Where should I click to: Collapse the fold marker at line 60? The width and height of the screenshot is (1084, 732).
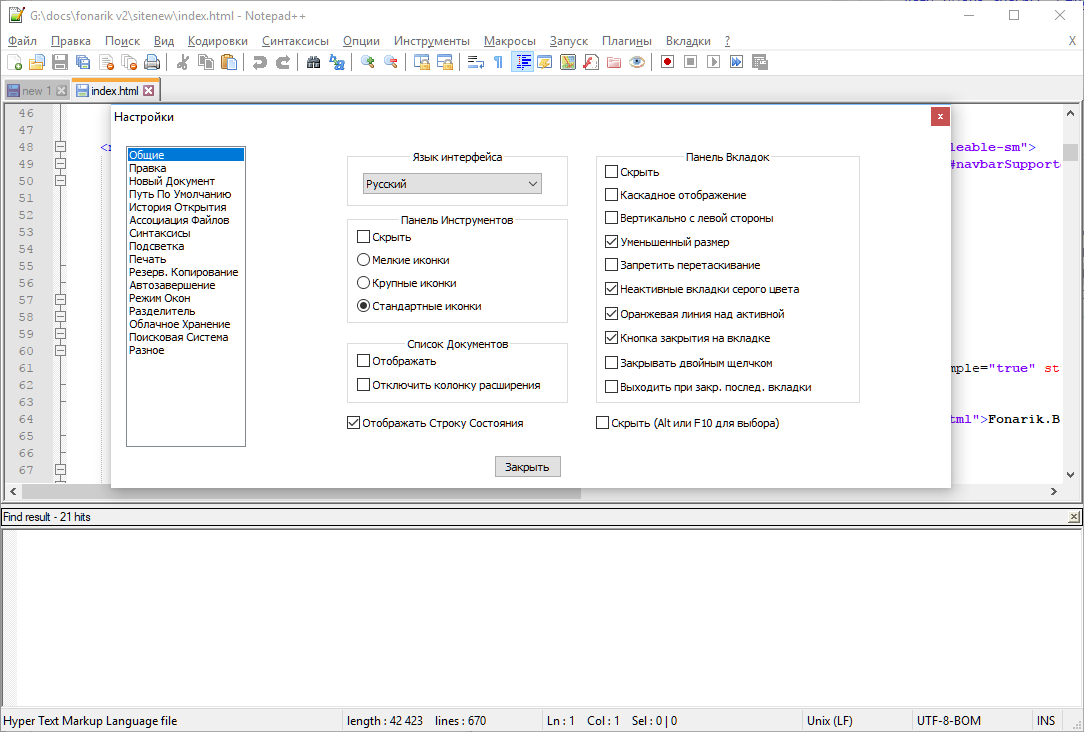[x=60, y=350]
